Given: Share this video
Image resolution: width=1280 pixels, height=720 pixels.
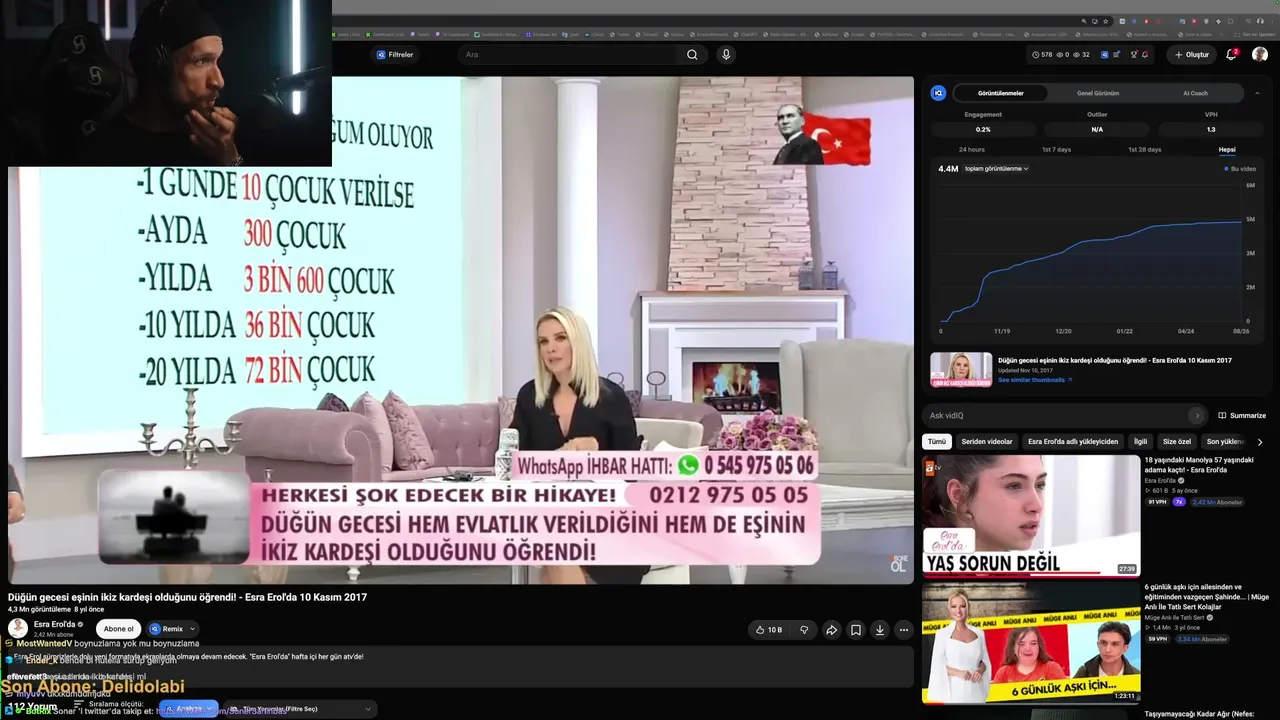Looking at the screenshot, I should coord(831,630).
